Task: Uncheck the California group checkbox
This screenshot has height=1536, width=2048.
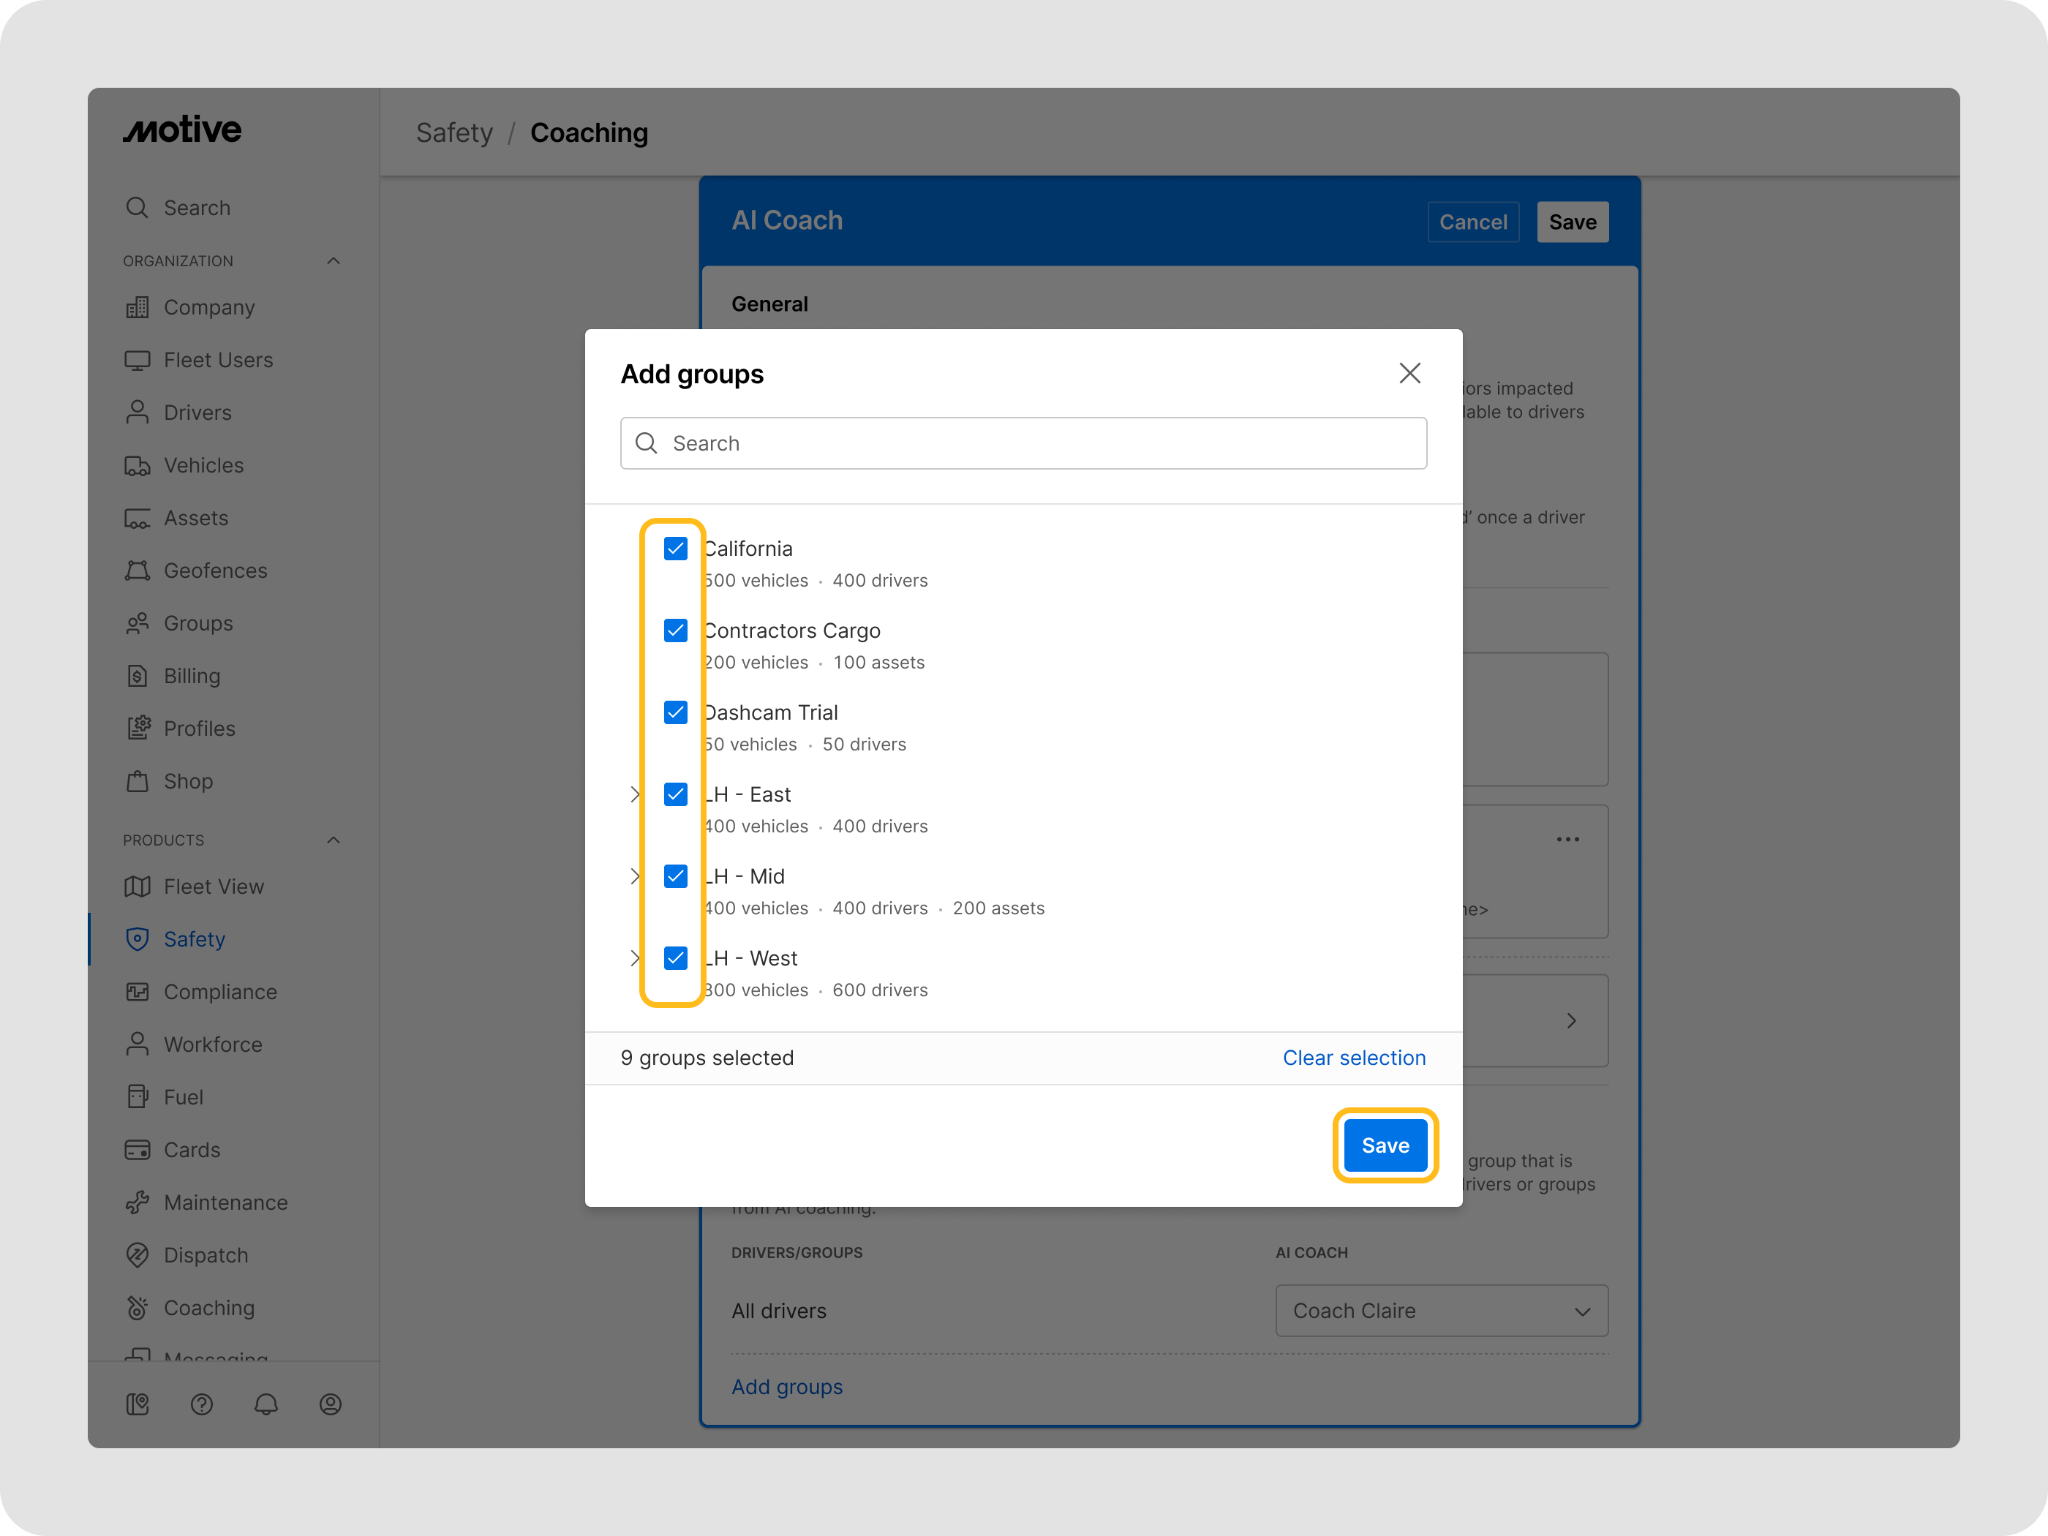Action: [676, 548]
